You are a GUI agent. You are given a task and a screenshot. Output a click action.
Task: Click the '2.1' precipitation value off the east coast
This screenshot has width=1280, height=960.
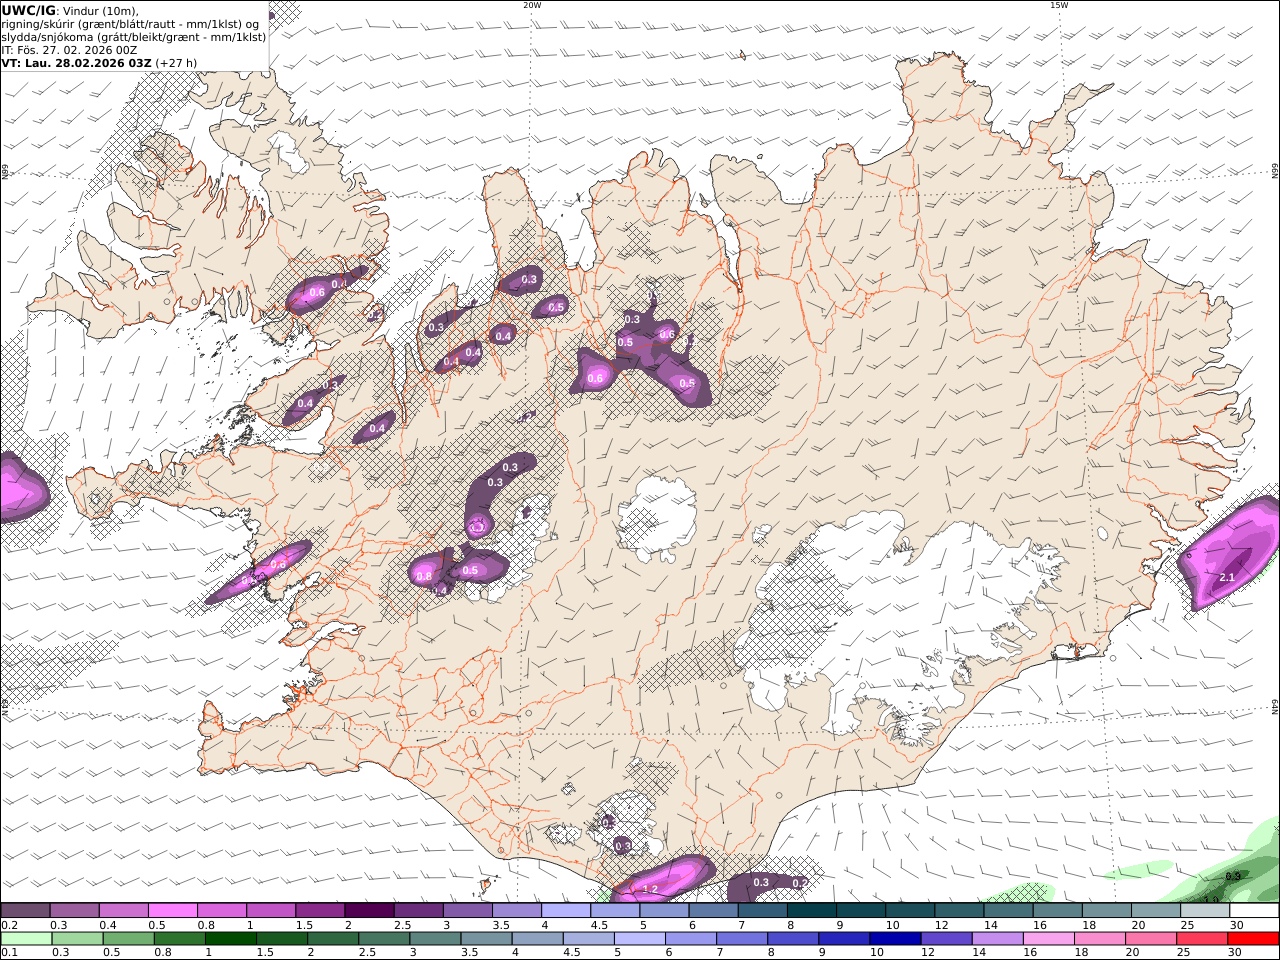[x=1227, y=578]
